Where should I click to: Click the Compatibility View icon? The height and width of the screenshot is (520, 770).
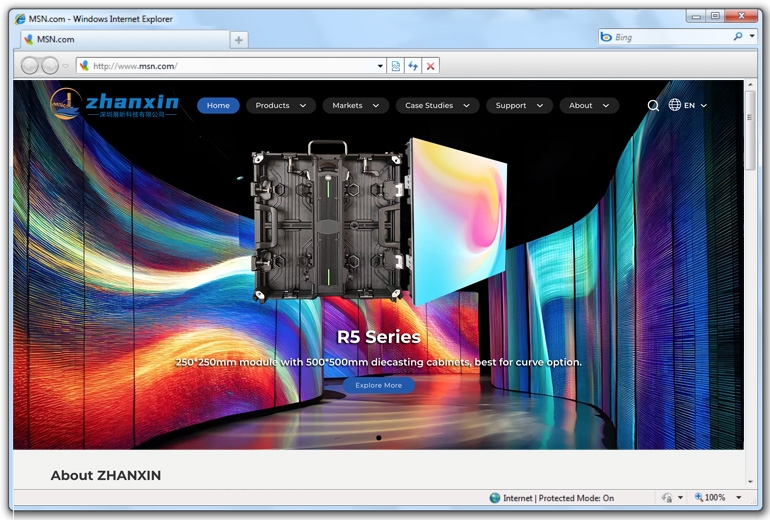[396, 66]
